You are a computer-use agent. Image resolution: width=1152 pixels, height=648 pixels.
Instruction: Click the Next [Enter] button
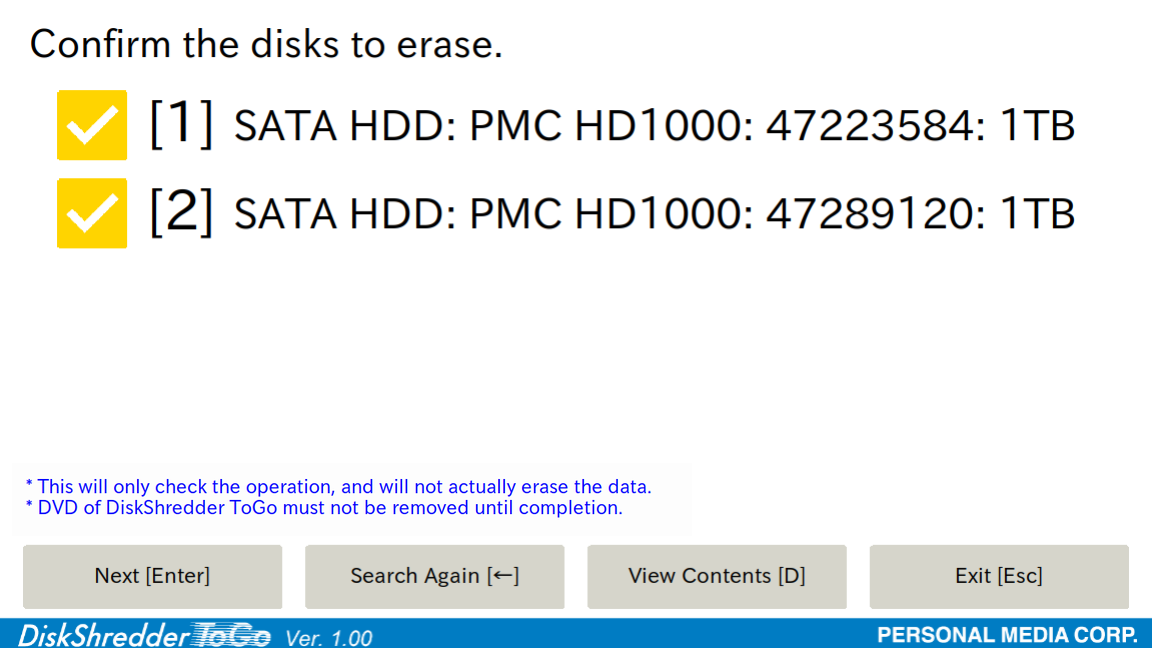pos(152,576)
